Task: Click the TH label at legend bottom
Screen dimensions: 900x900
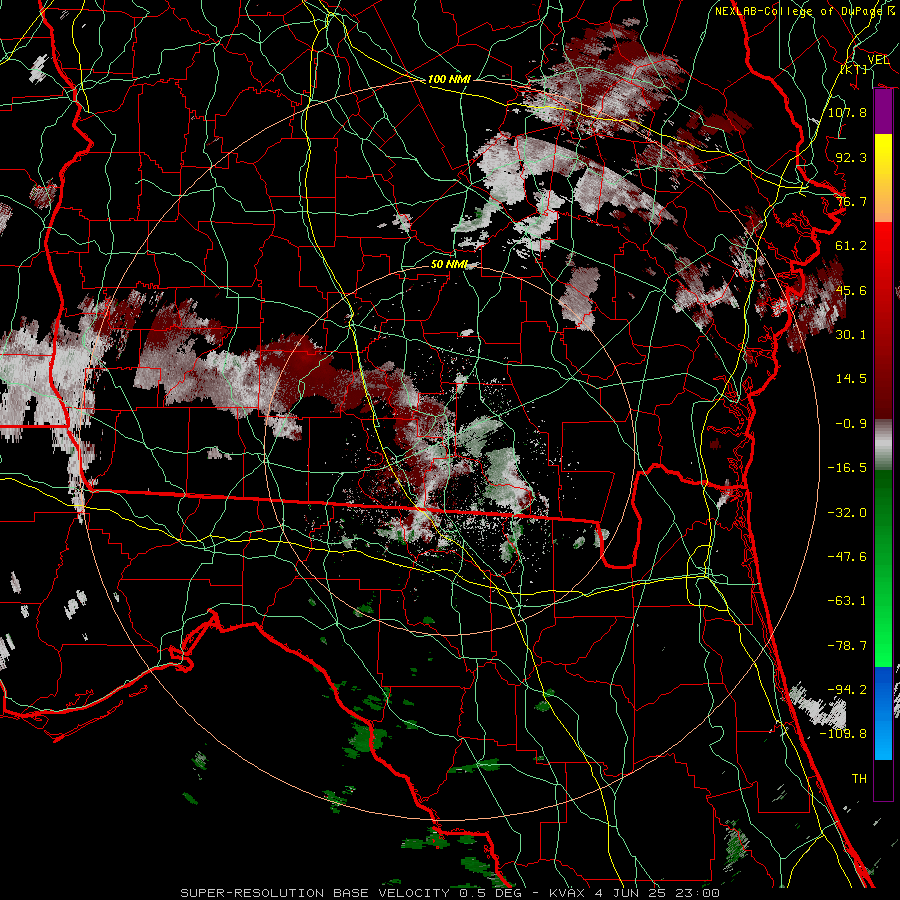Action: coord(859,779)
